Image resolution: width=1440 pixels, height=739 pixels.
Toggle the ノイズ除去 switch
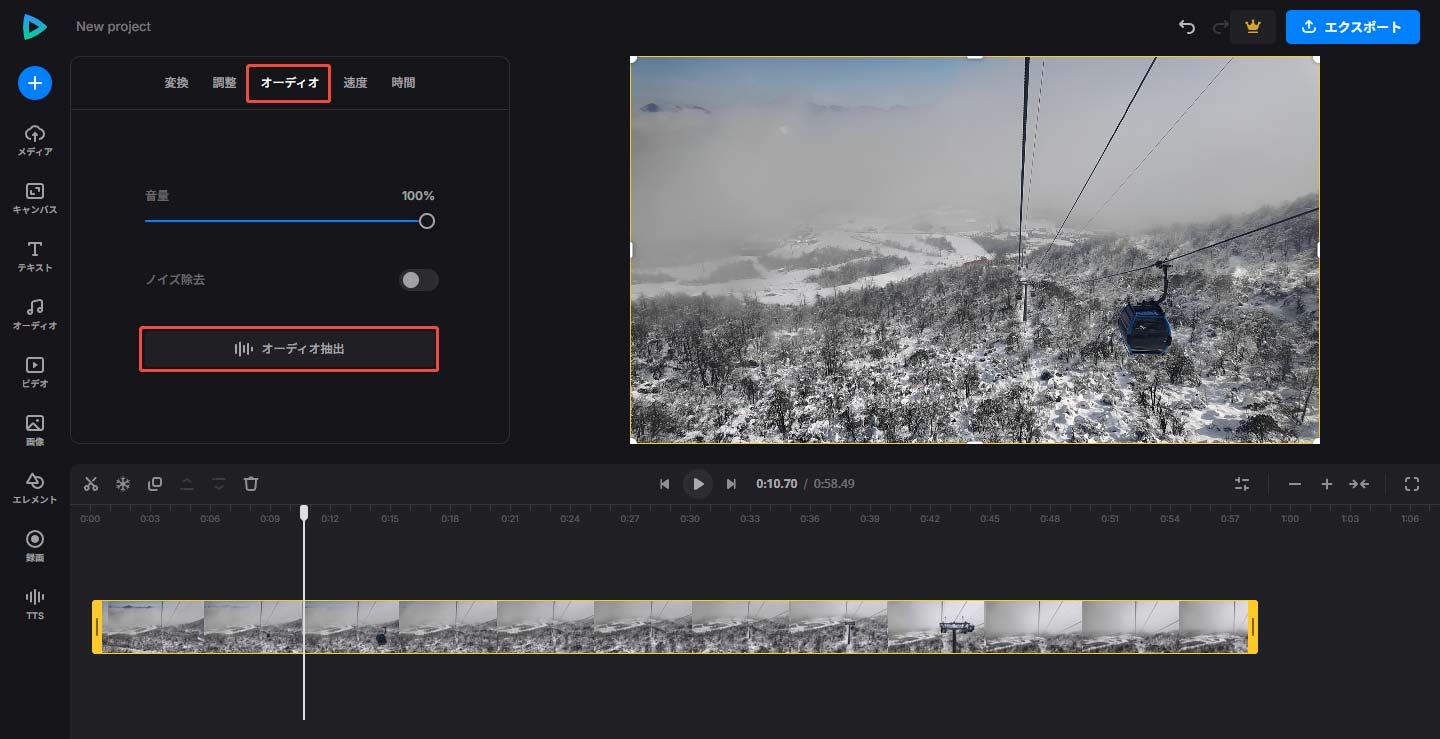(x=419, y=280)
